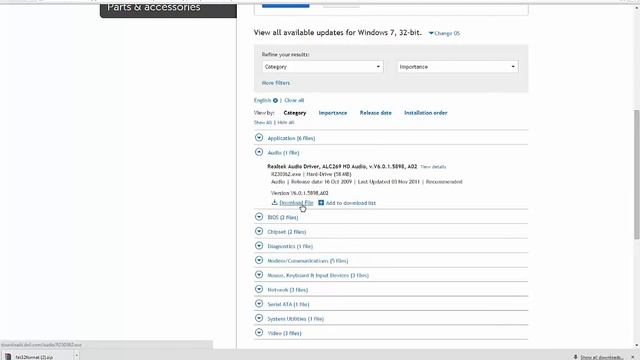View updates by Installation order

coord(426,113)
